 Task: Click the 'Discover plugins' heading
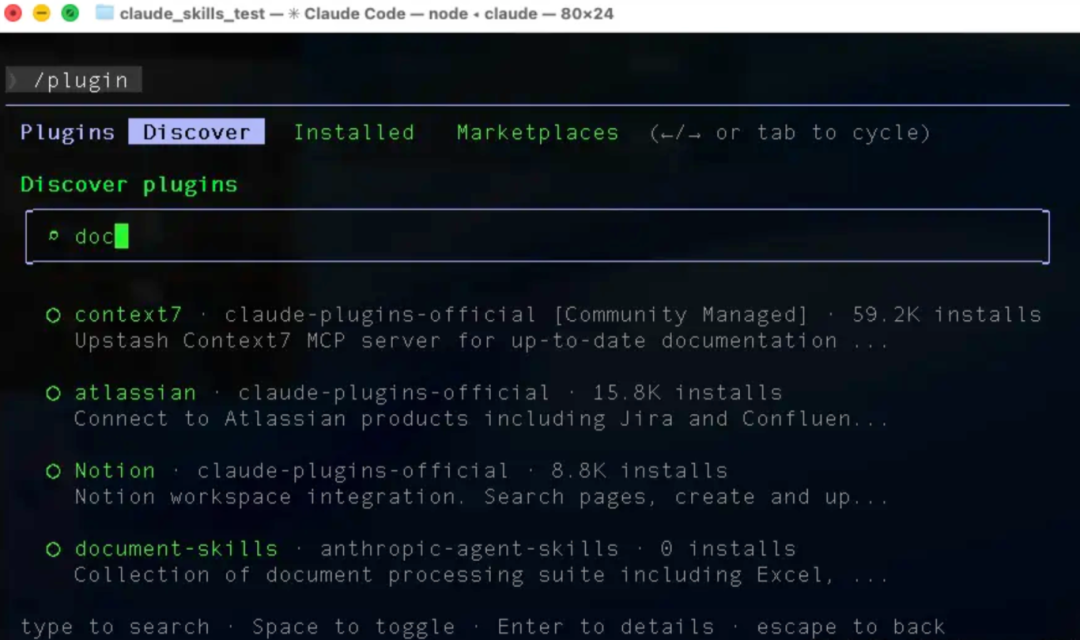click(129, 184)
